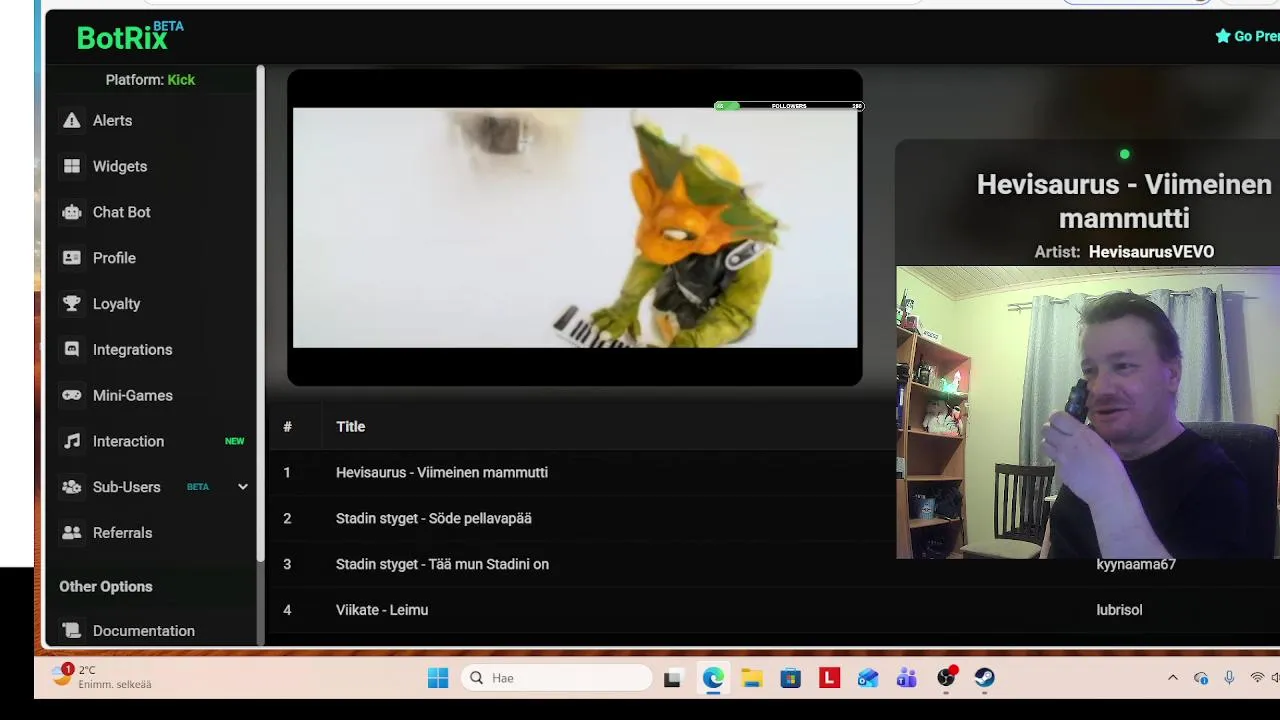
Task: Click requester name lubrisol
Action: tap(1119, 610)
